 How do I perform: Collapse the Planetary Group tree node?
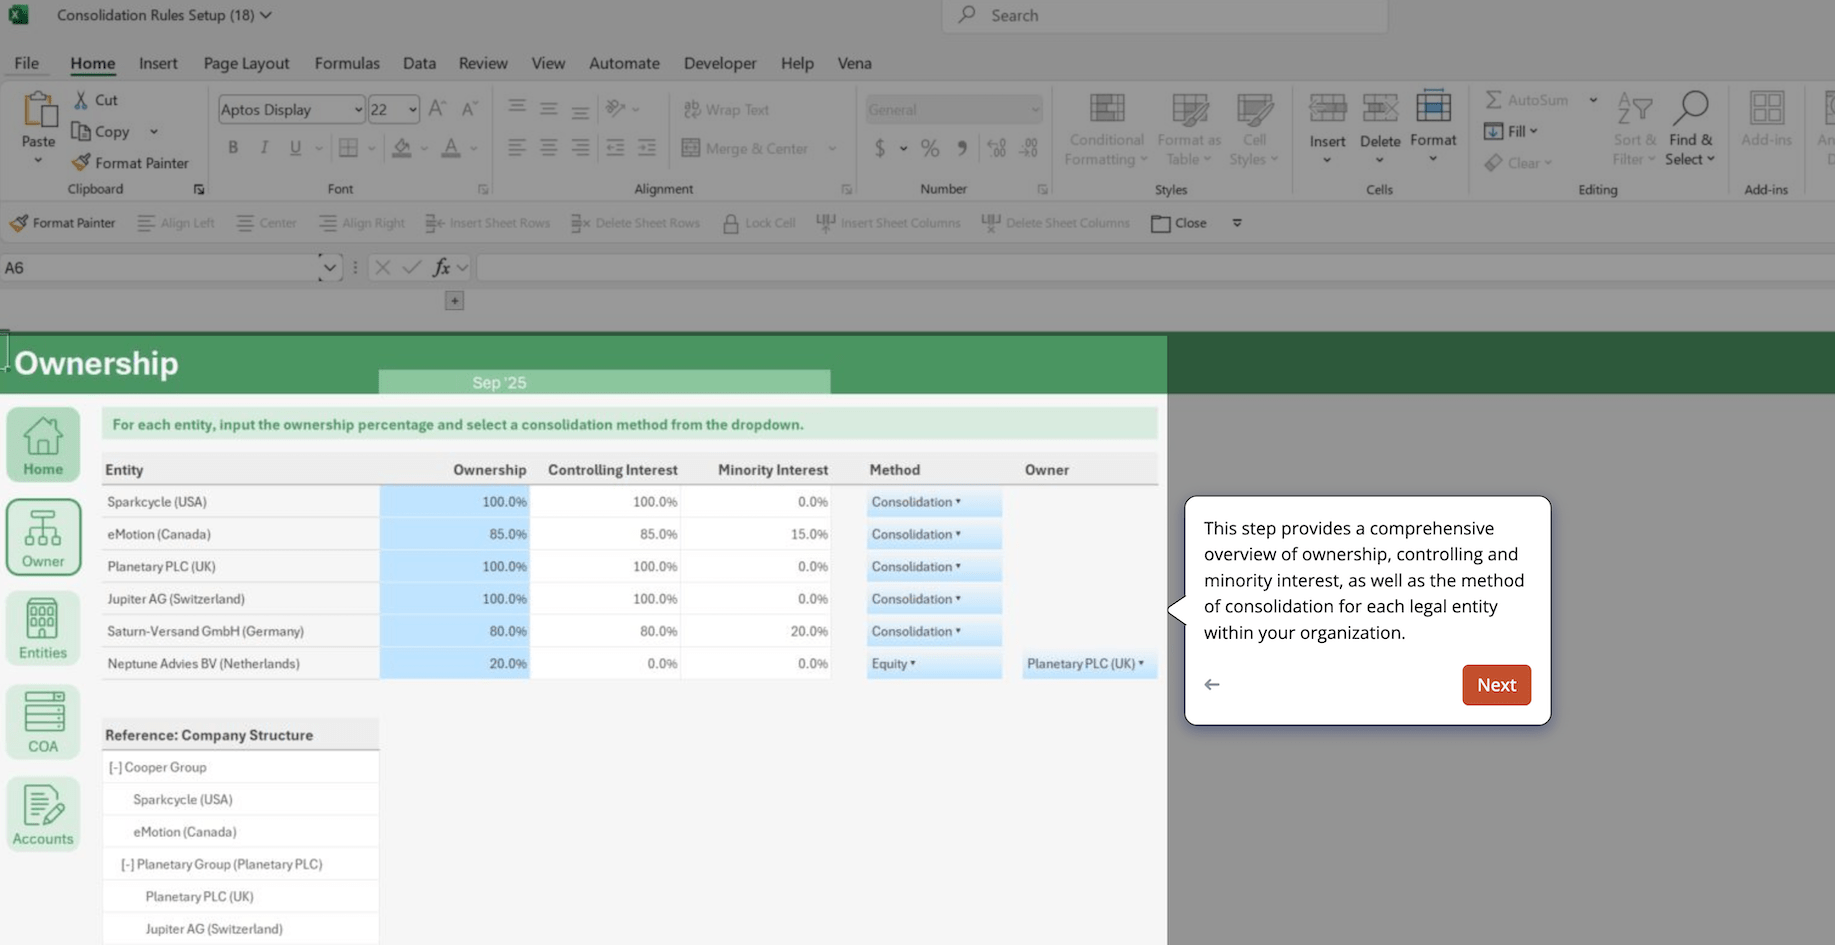pos(127,865)
